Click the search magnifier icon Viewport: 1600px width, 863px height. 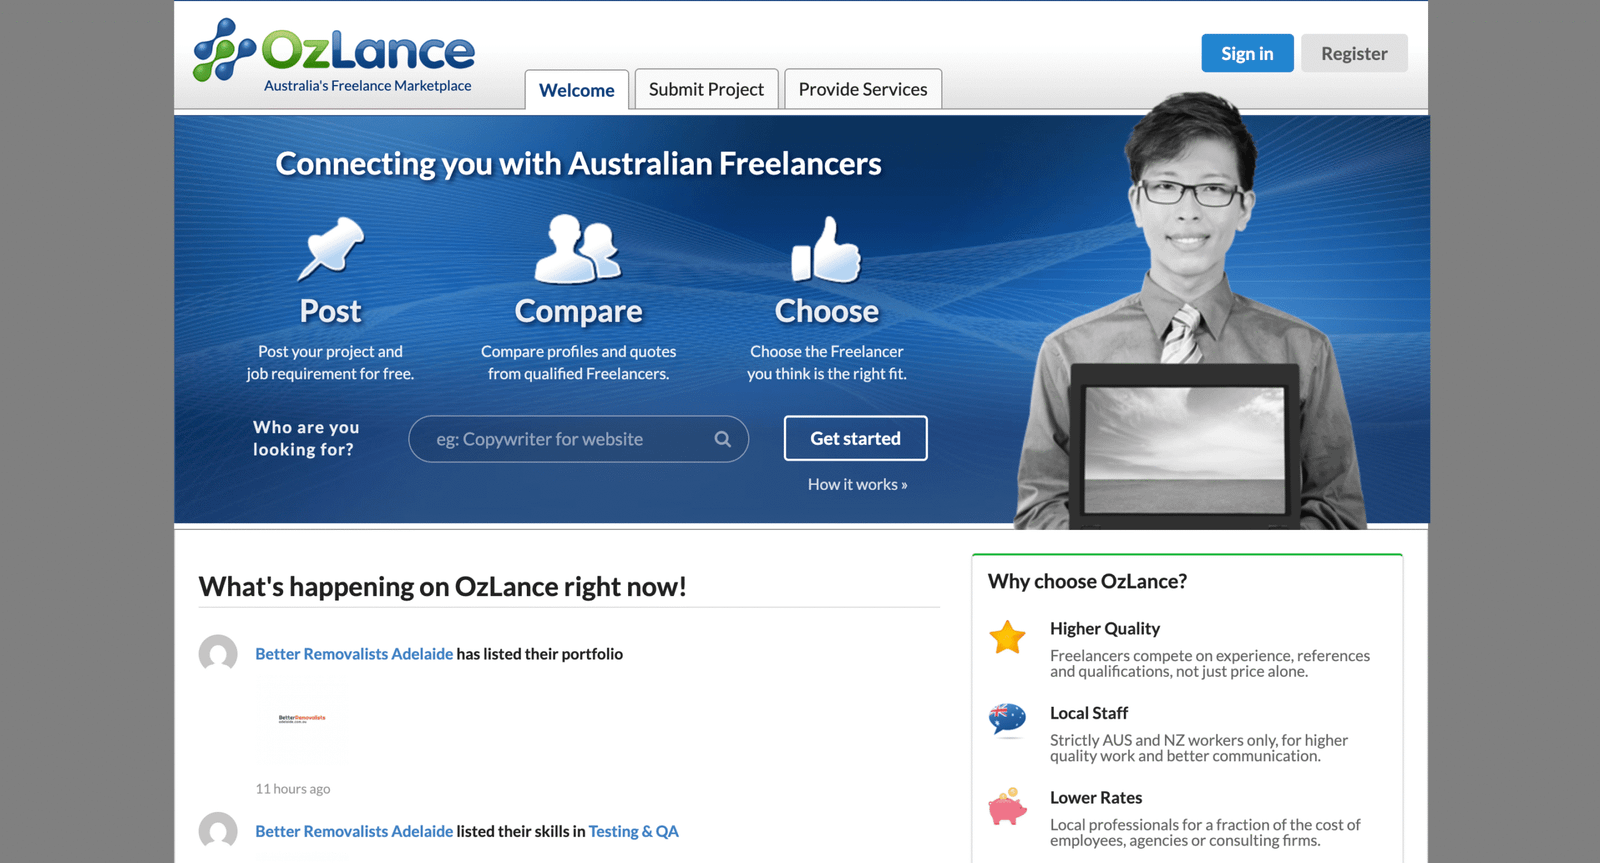722,439
